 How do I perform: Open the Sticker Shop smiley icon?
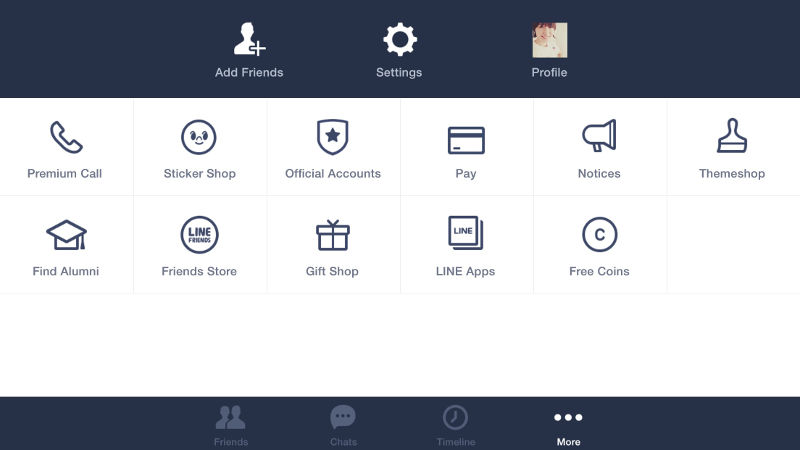tap(199, 137)
